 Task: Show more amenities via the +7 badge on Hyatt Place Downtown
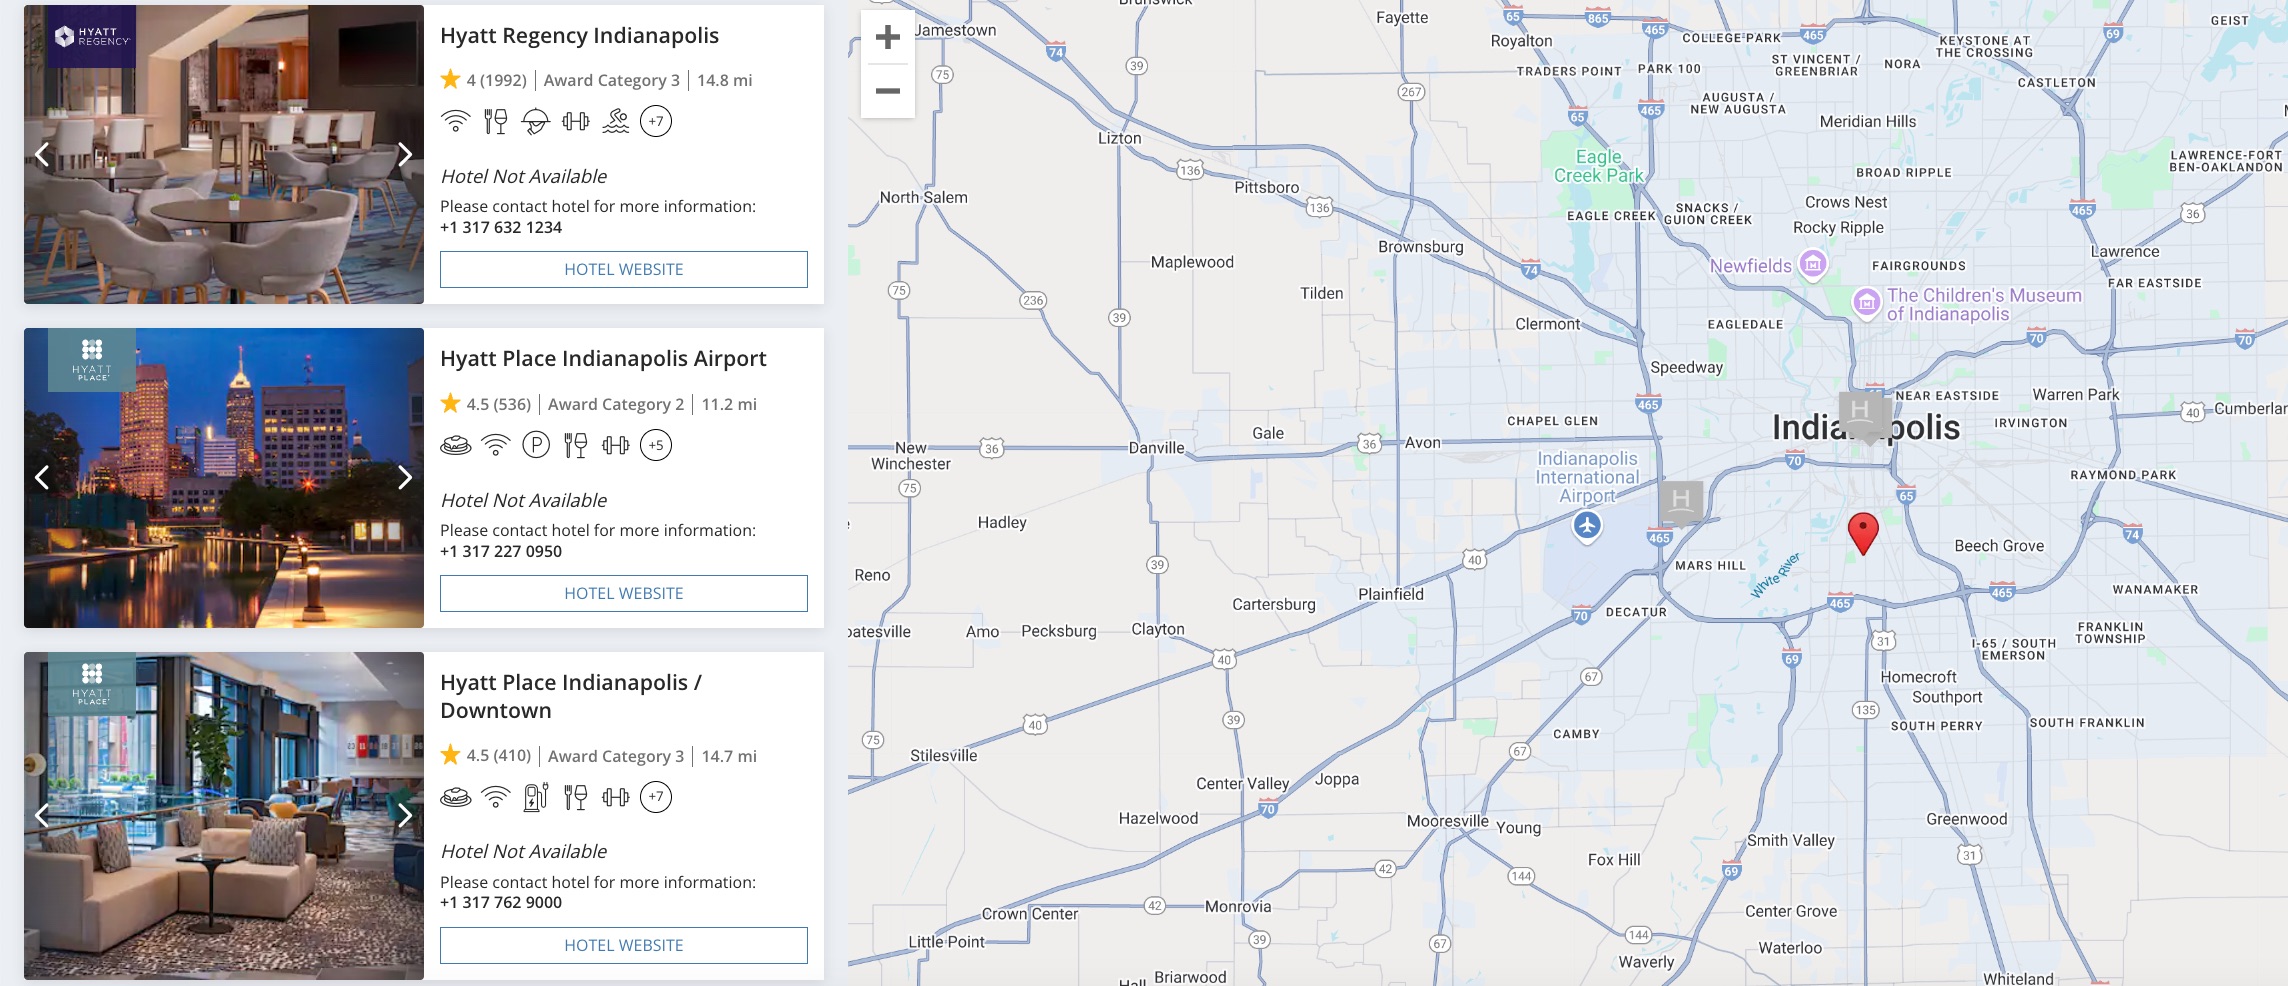(x=656, y=797)
